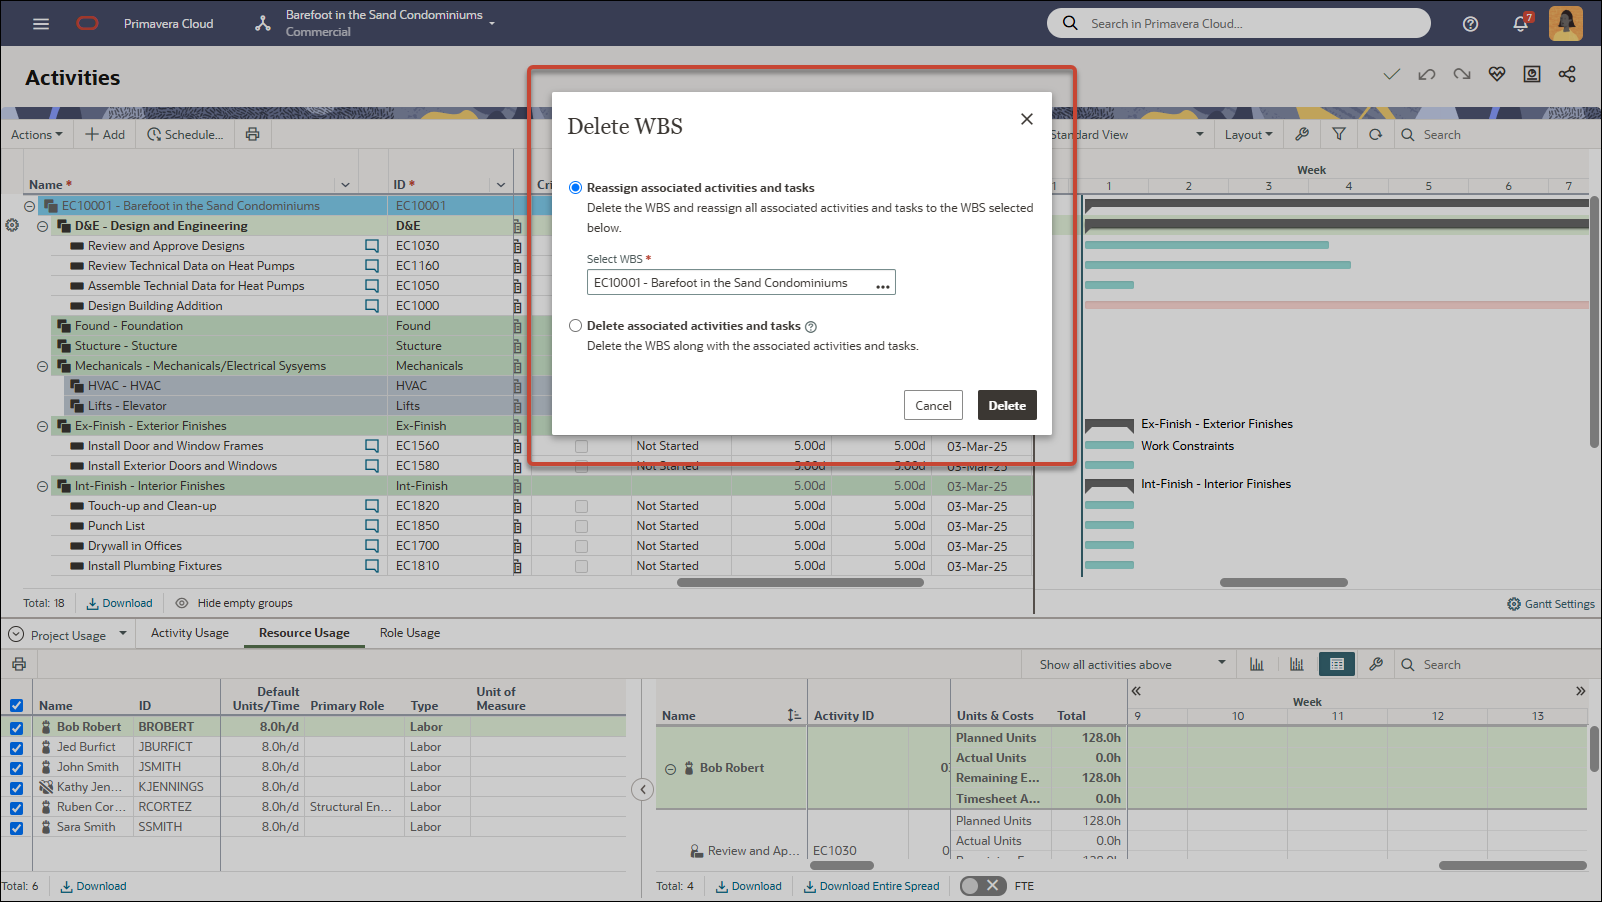Toggle the Kathy Jennings resource checkbox
1602x902 pixels.
click(16, 788)
